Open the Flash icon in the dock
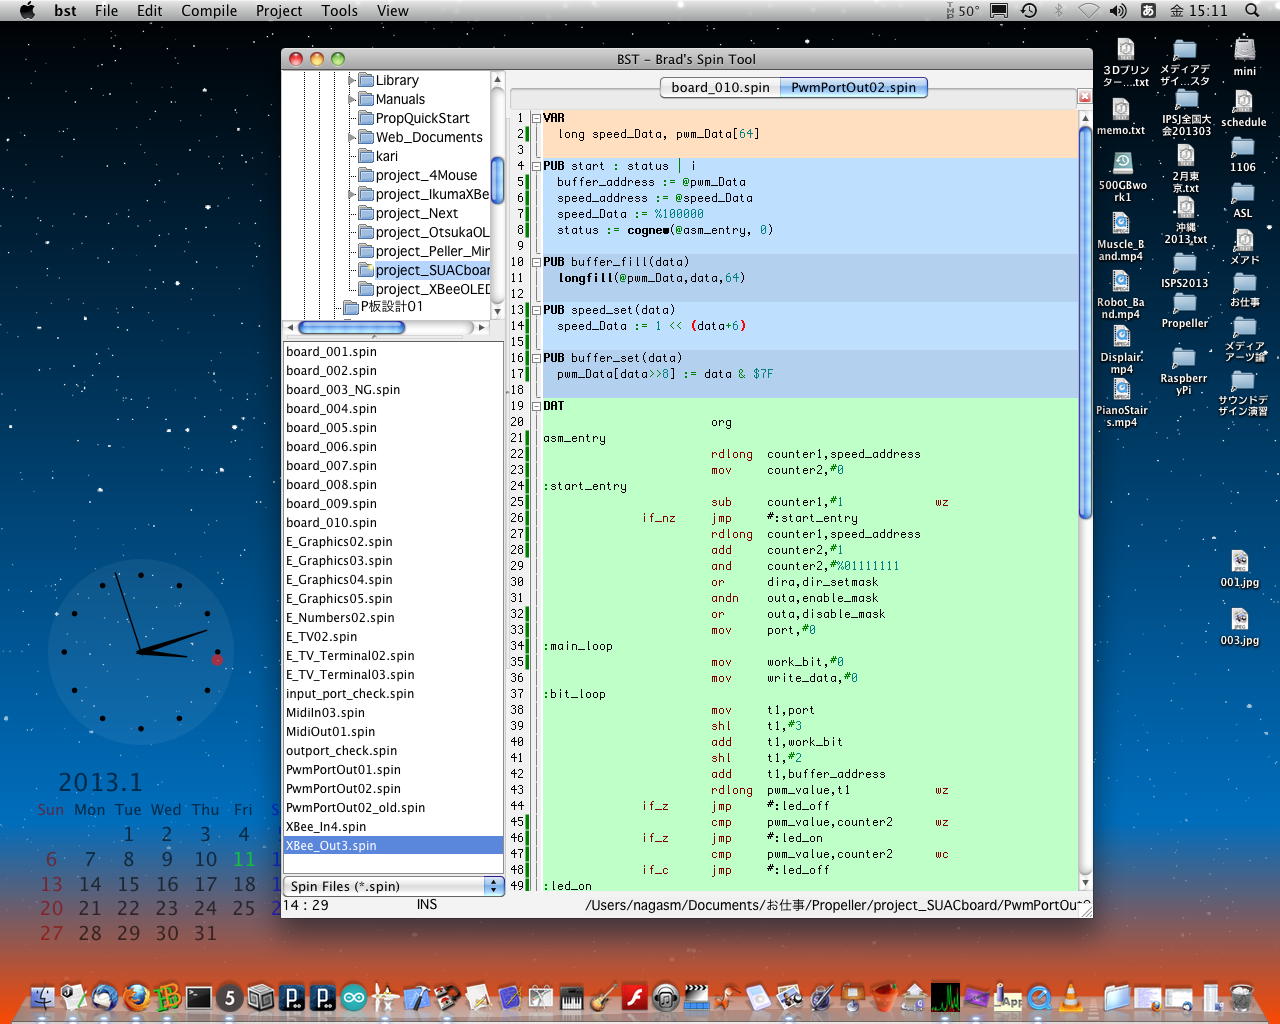 click(635, 997)
